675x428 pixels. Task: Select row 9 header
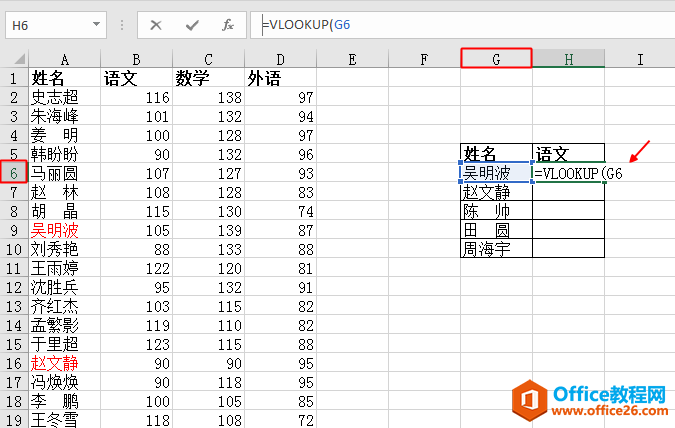[x=14, y=230]
